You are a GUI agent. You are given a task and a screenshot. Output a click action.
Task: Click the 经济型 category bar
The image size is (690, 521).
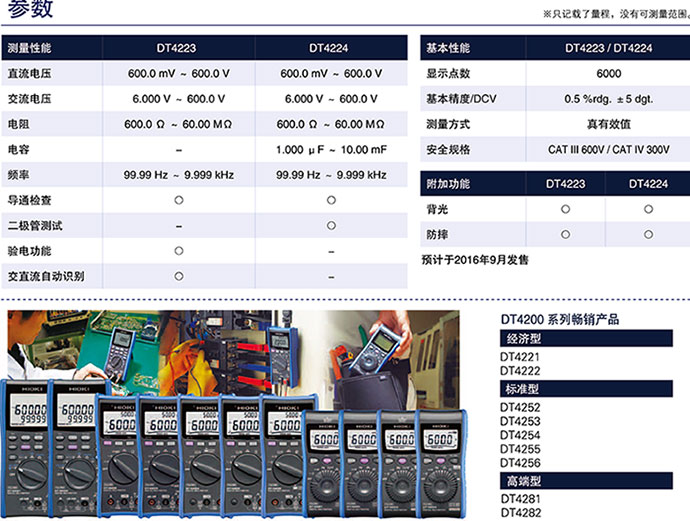pos(586,338)
